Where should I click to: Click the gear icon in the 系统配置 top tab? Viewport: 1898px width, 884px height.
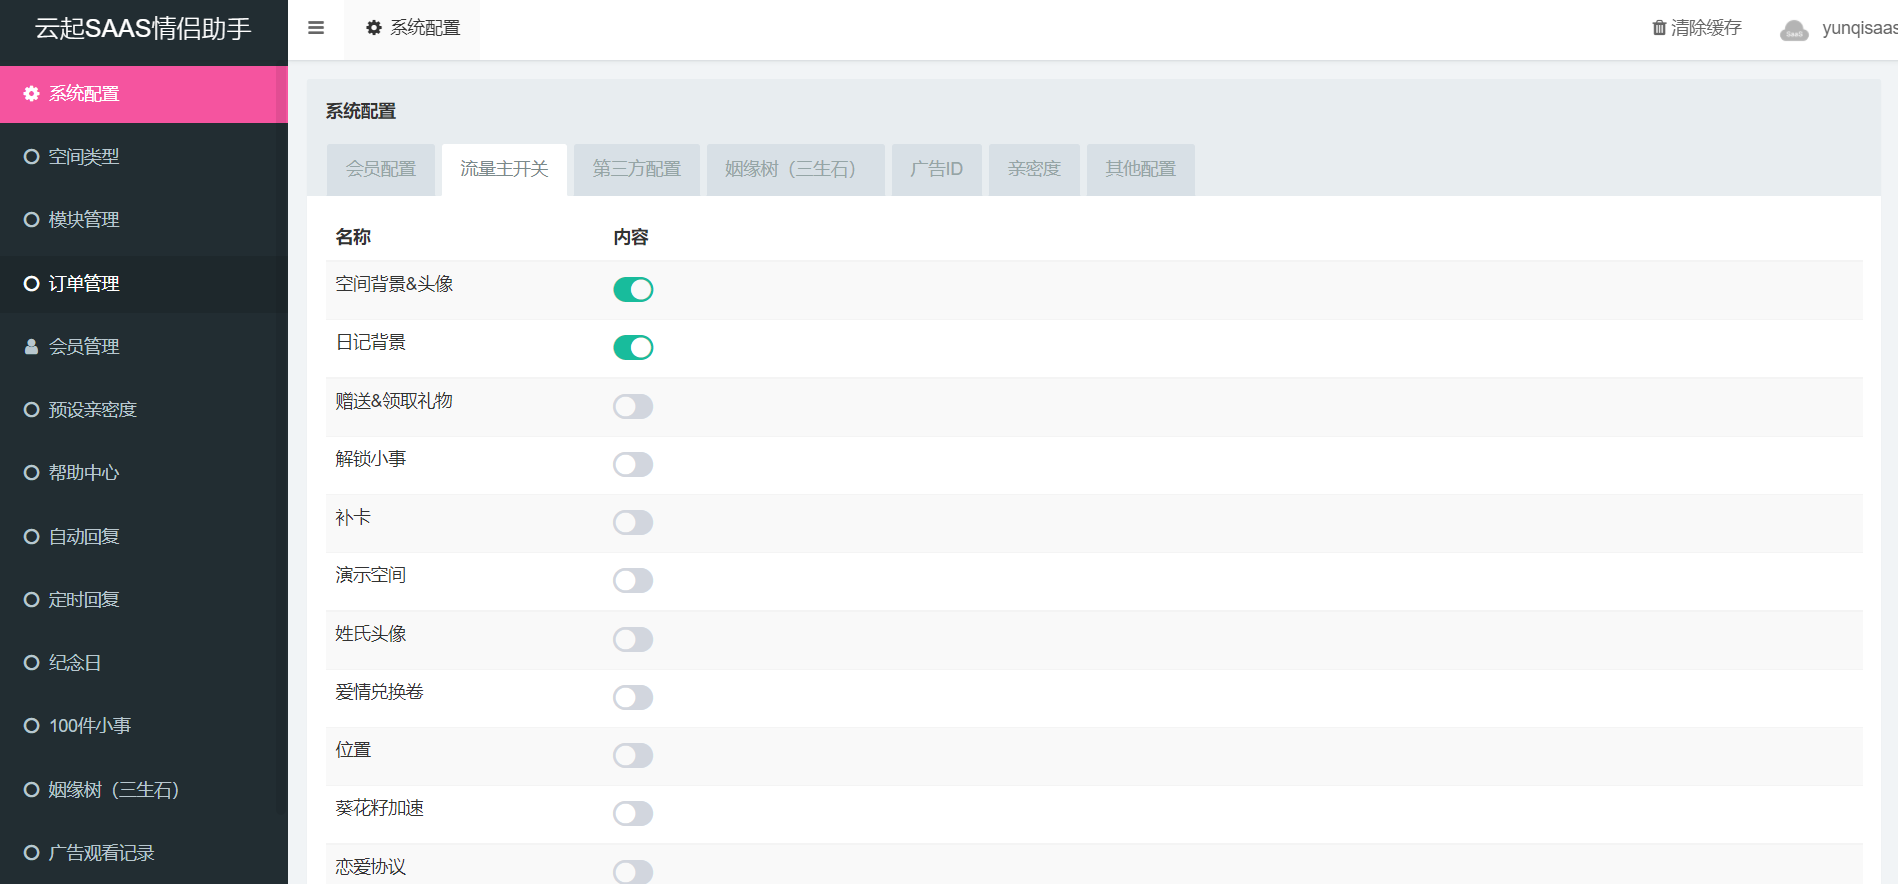tap(374, 28)
